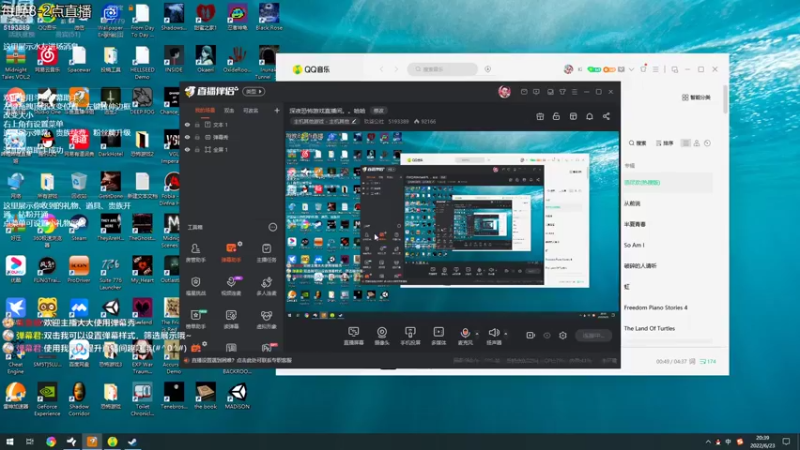Click the record video icon
The image size is (800, 450).
click(530, 336)
